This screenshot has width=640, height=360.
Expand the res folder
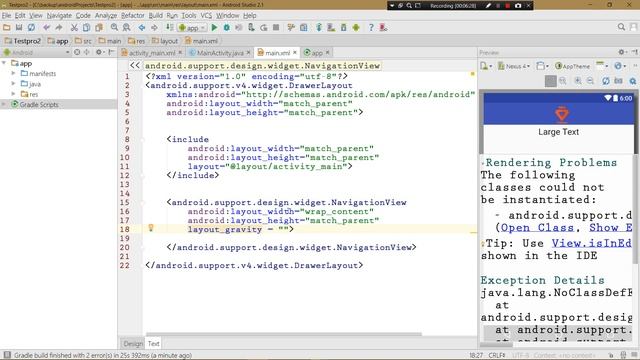13,93
